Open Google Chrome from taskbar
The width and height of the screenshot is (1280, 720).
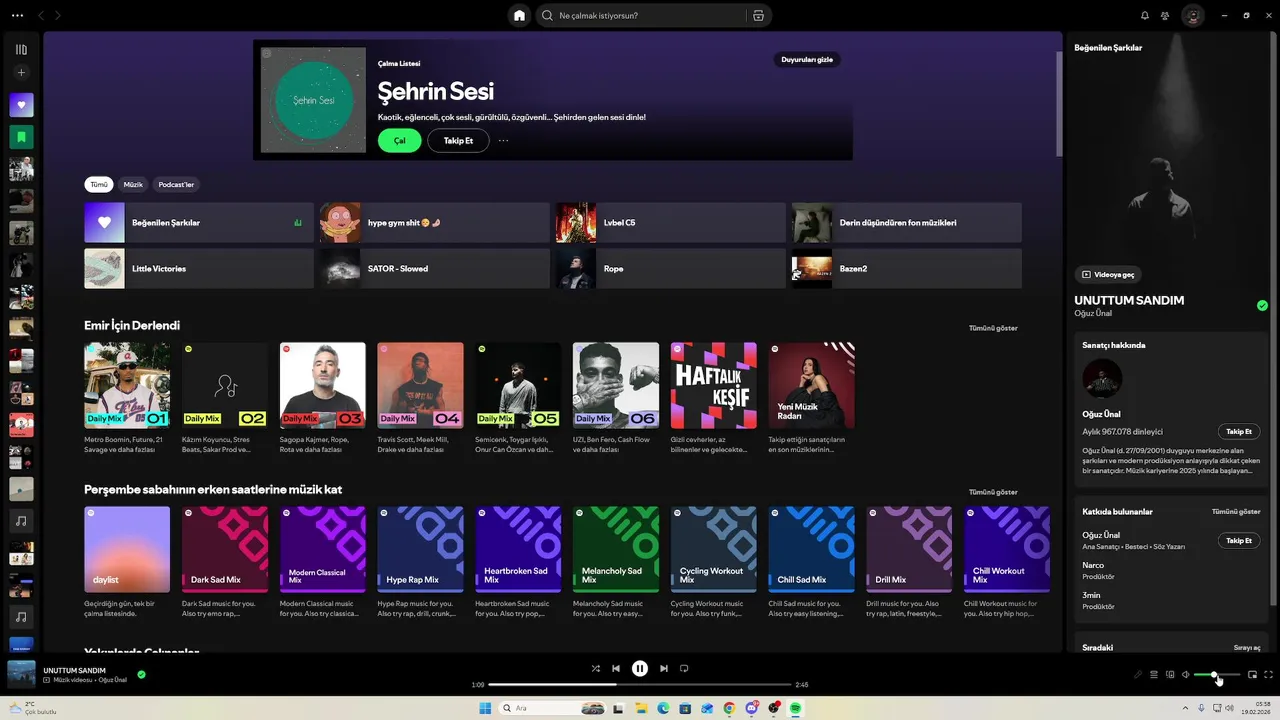pyautogui.click(x=729, y=708)
